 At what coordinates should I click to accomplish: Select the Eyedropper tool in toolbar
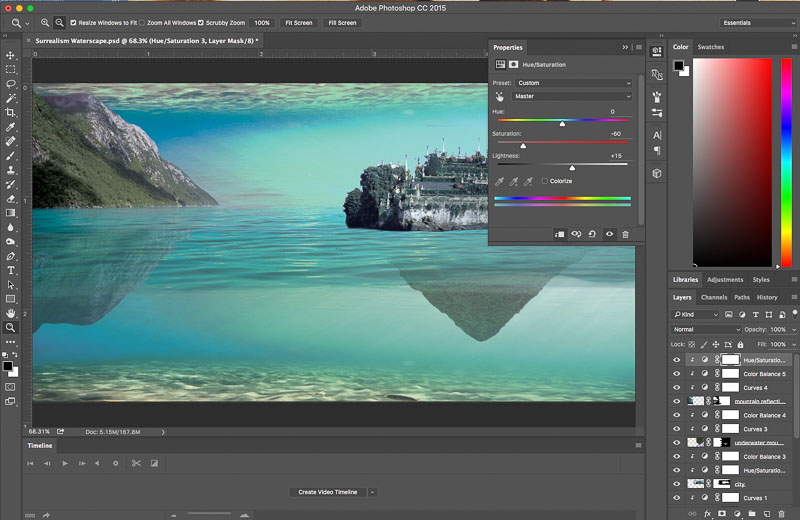click(x=10, y=127)
